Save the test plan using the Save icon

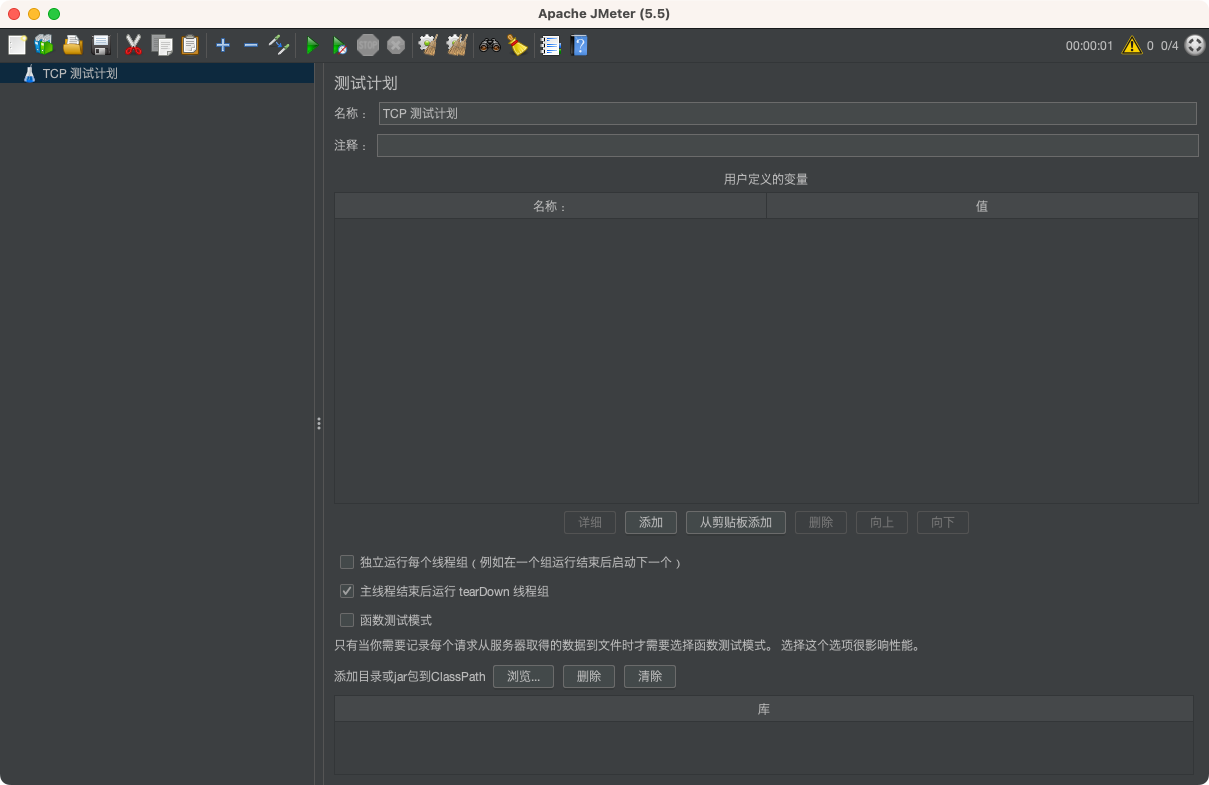coord(100,45)
